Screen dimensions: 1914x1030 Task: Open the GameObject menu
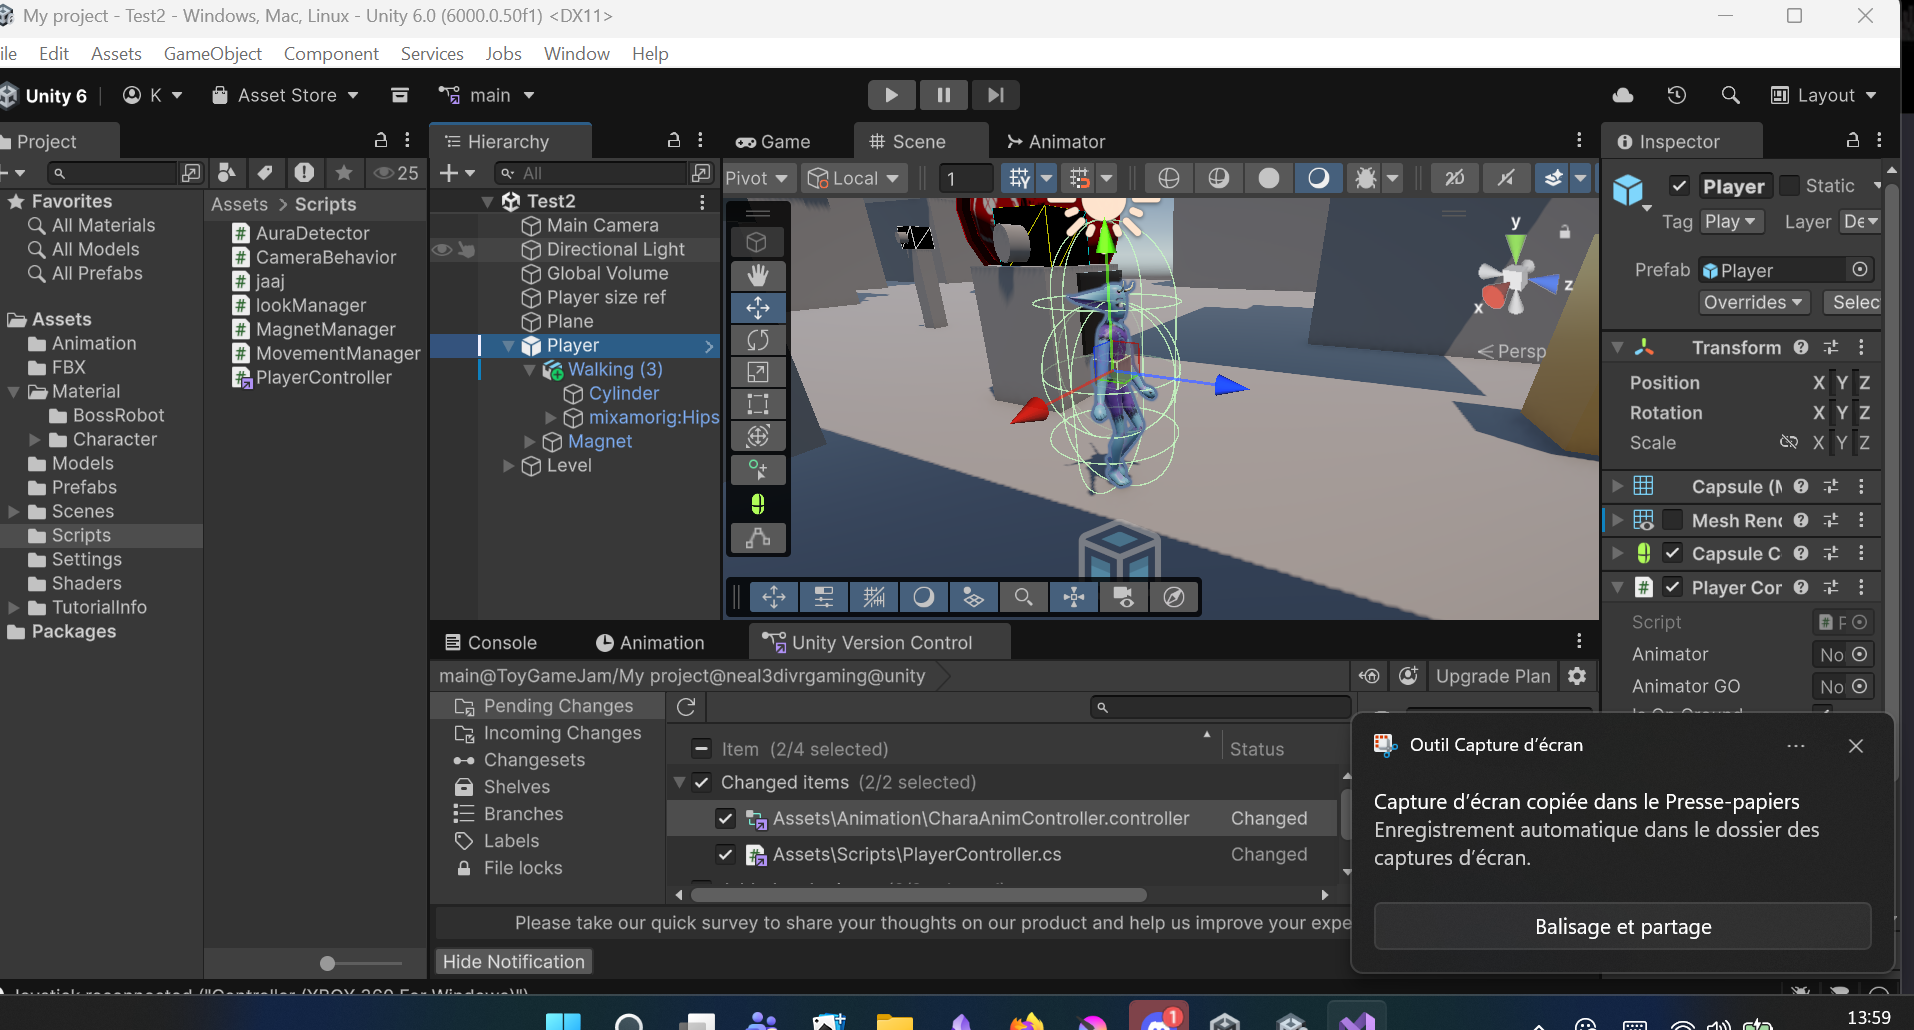[x=213, y=54]
